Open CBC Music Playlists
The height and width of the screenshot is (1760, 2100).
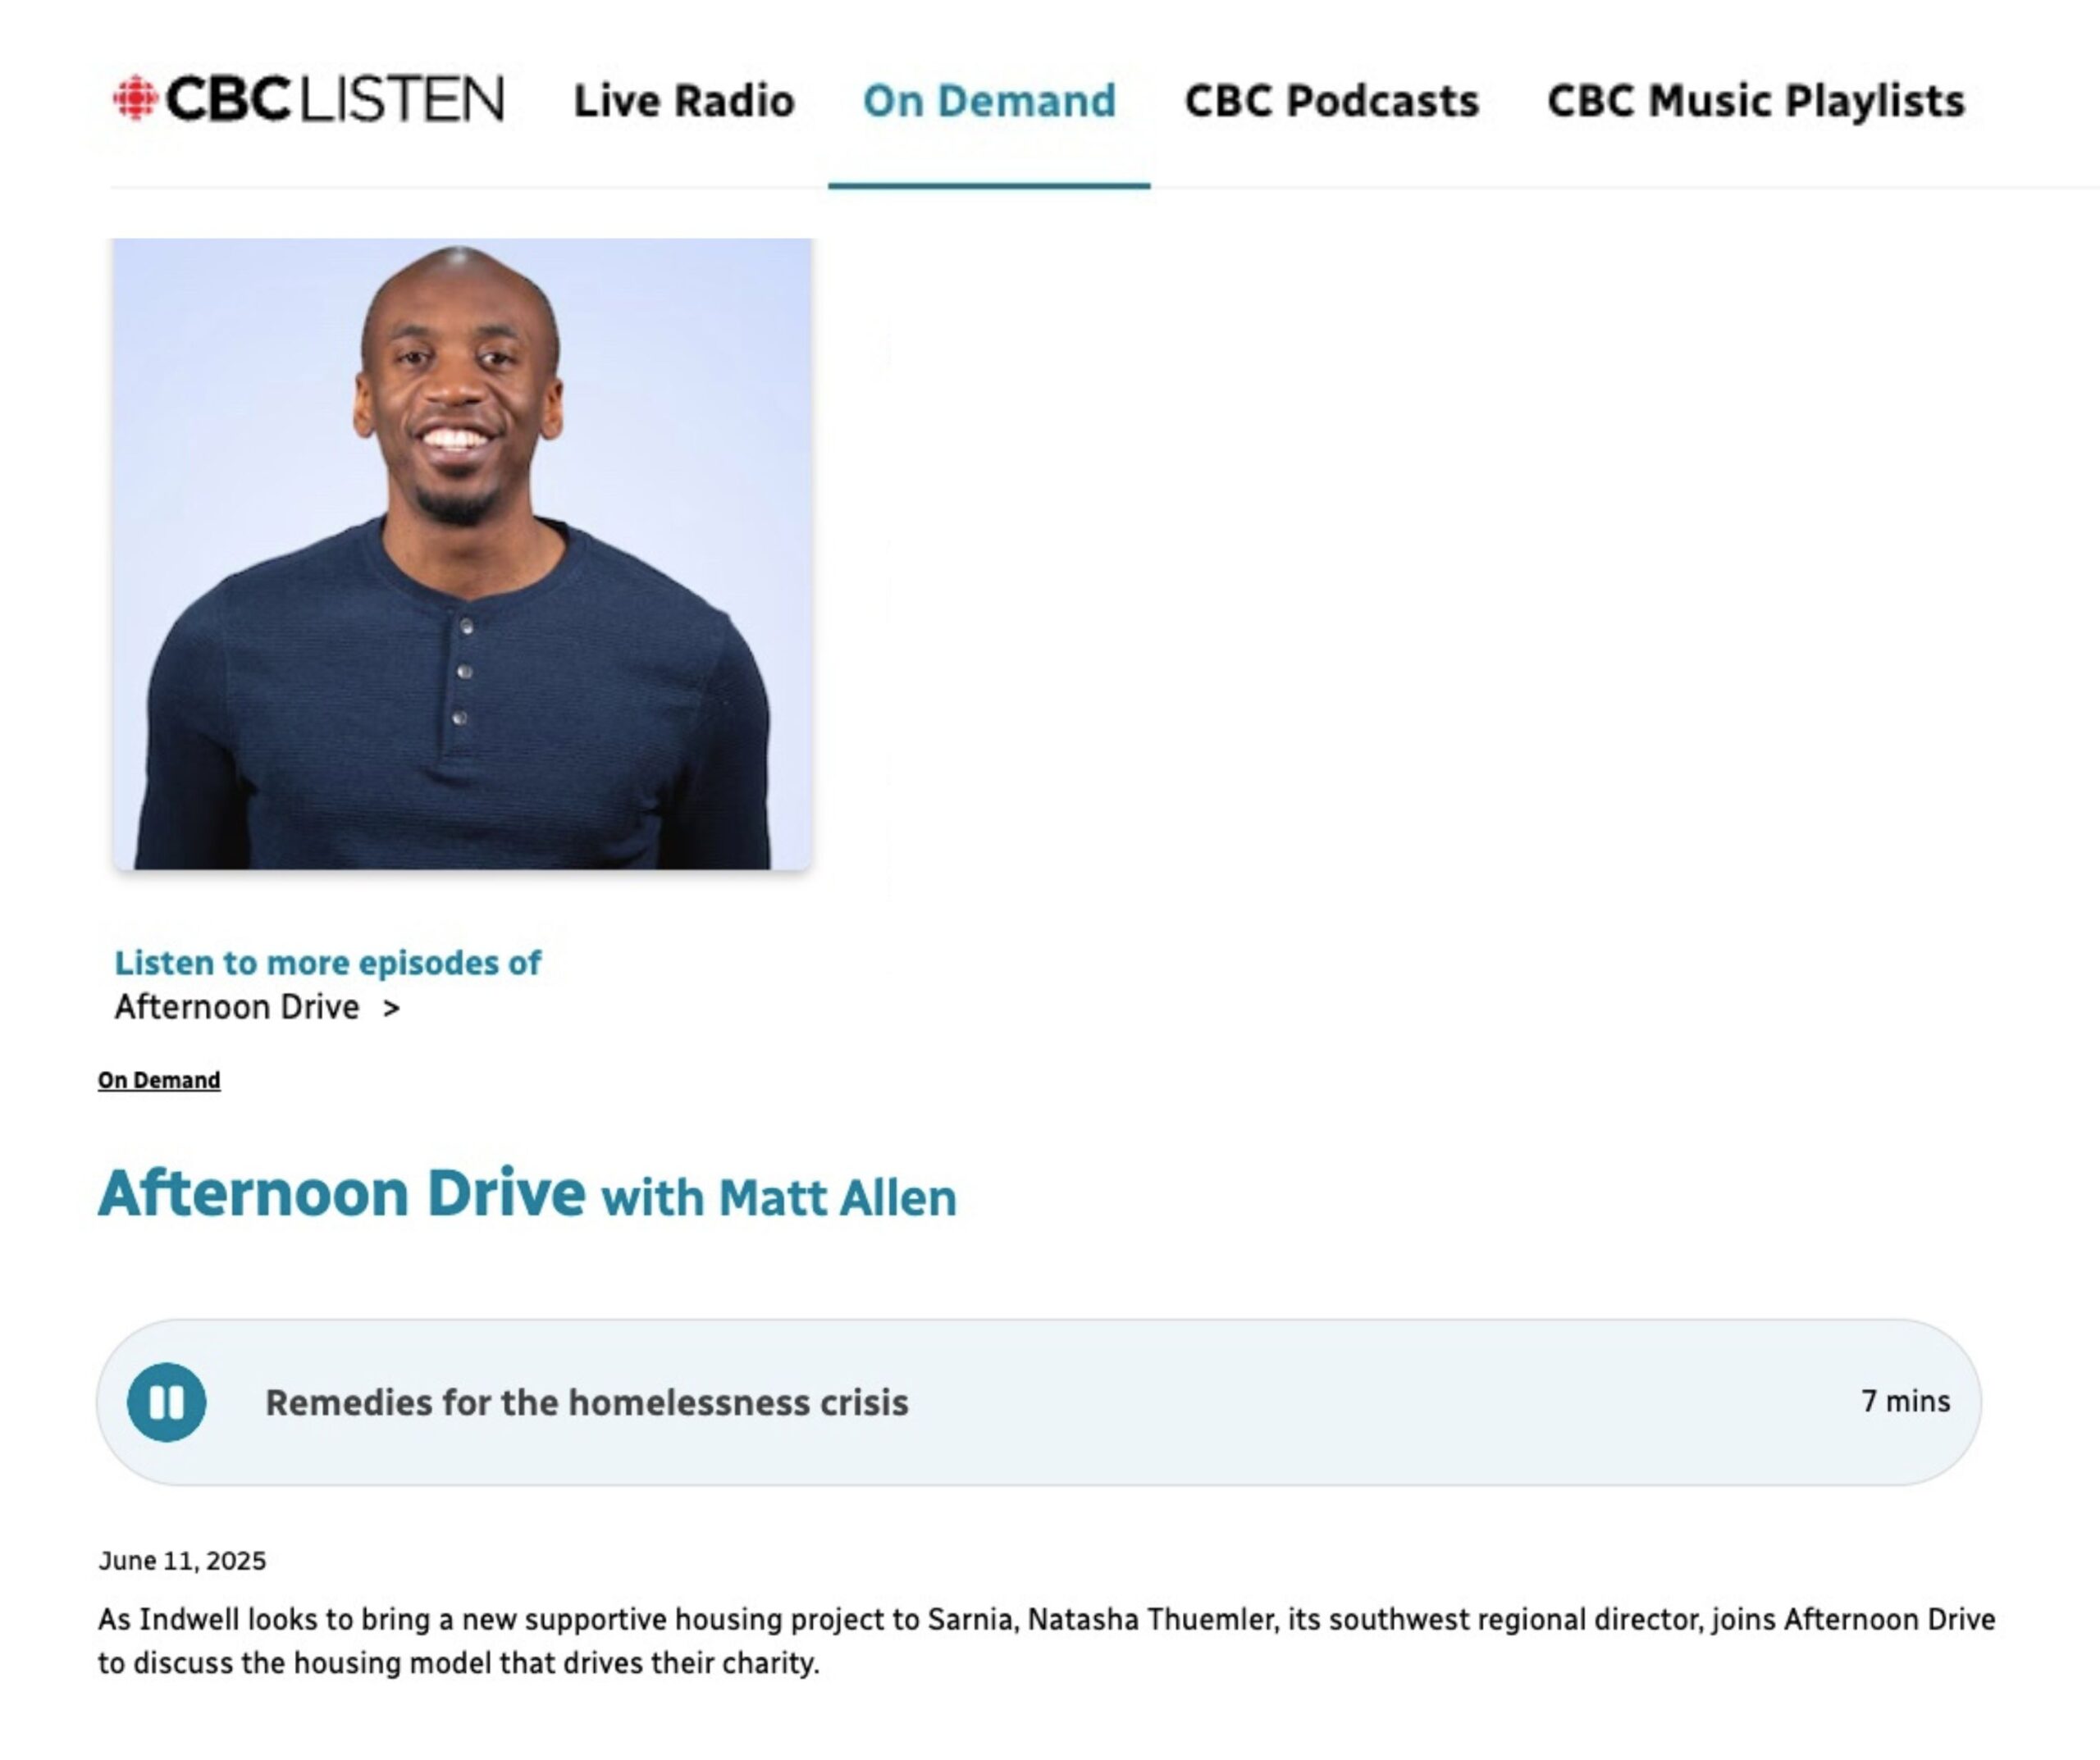click(x=1756, y=101)
